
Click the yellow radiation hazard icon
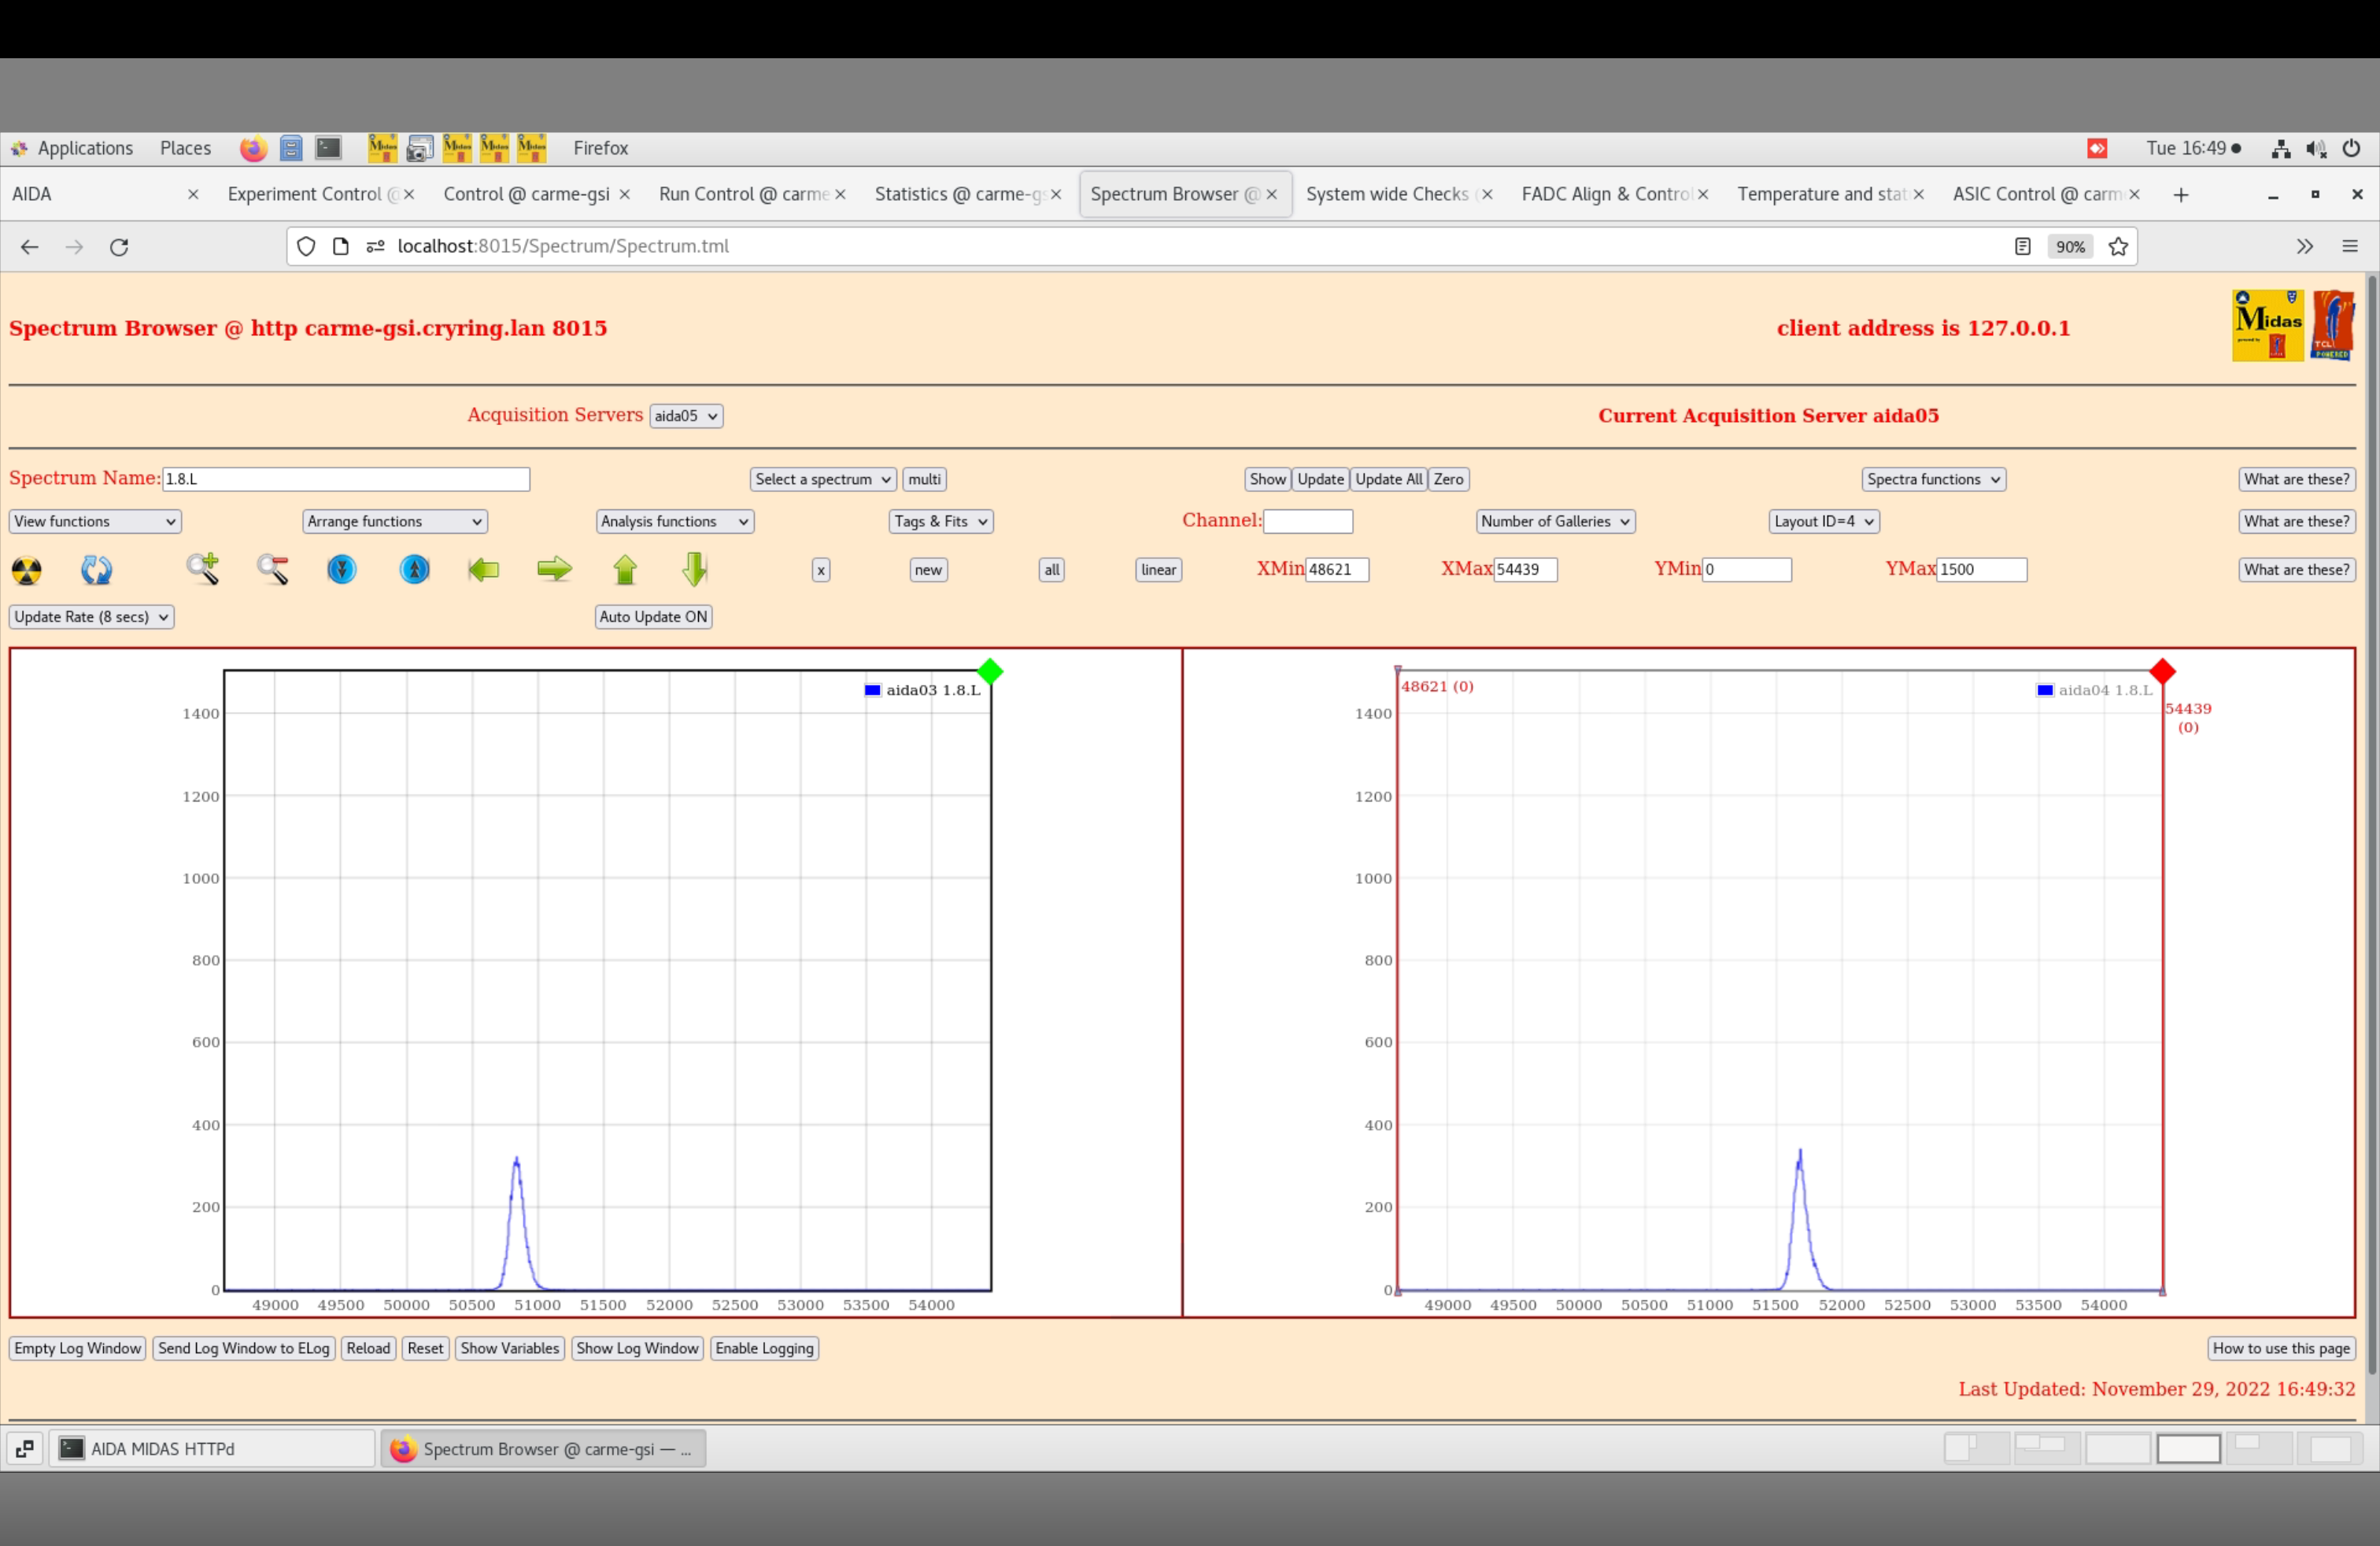click(27, 570)
